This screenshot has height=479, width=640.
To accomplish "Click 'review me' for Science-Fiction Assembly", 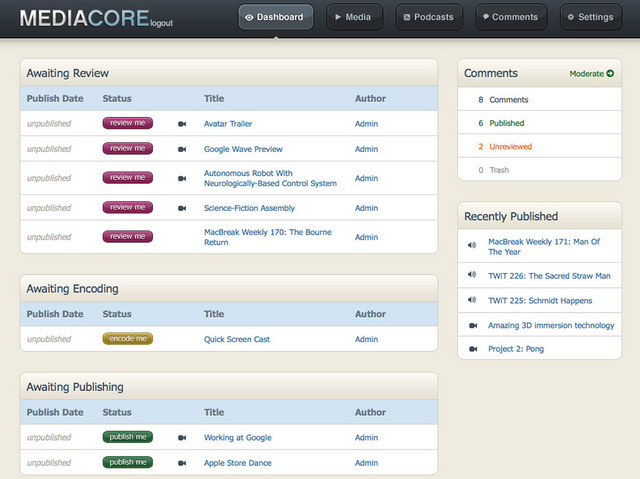I will (x=128, y=208).
